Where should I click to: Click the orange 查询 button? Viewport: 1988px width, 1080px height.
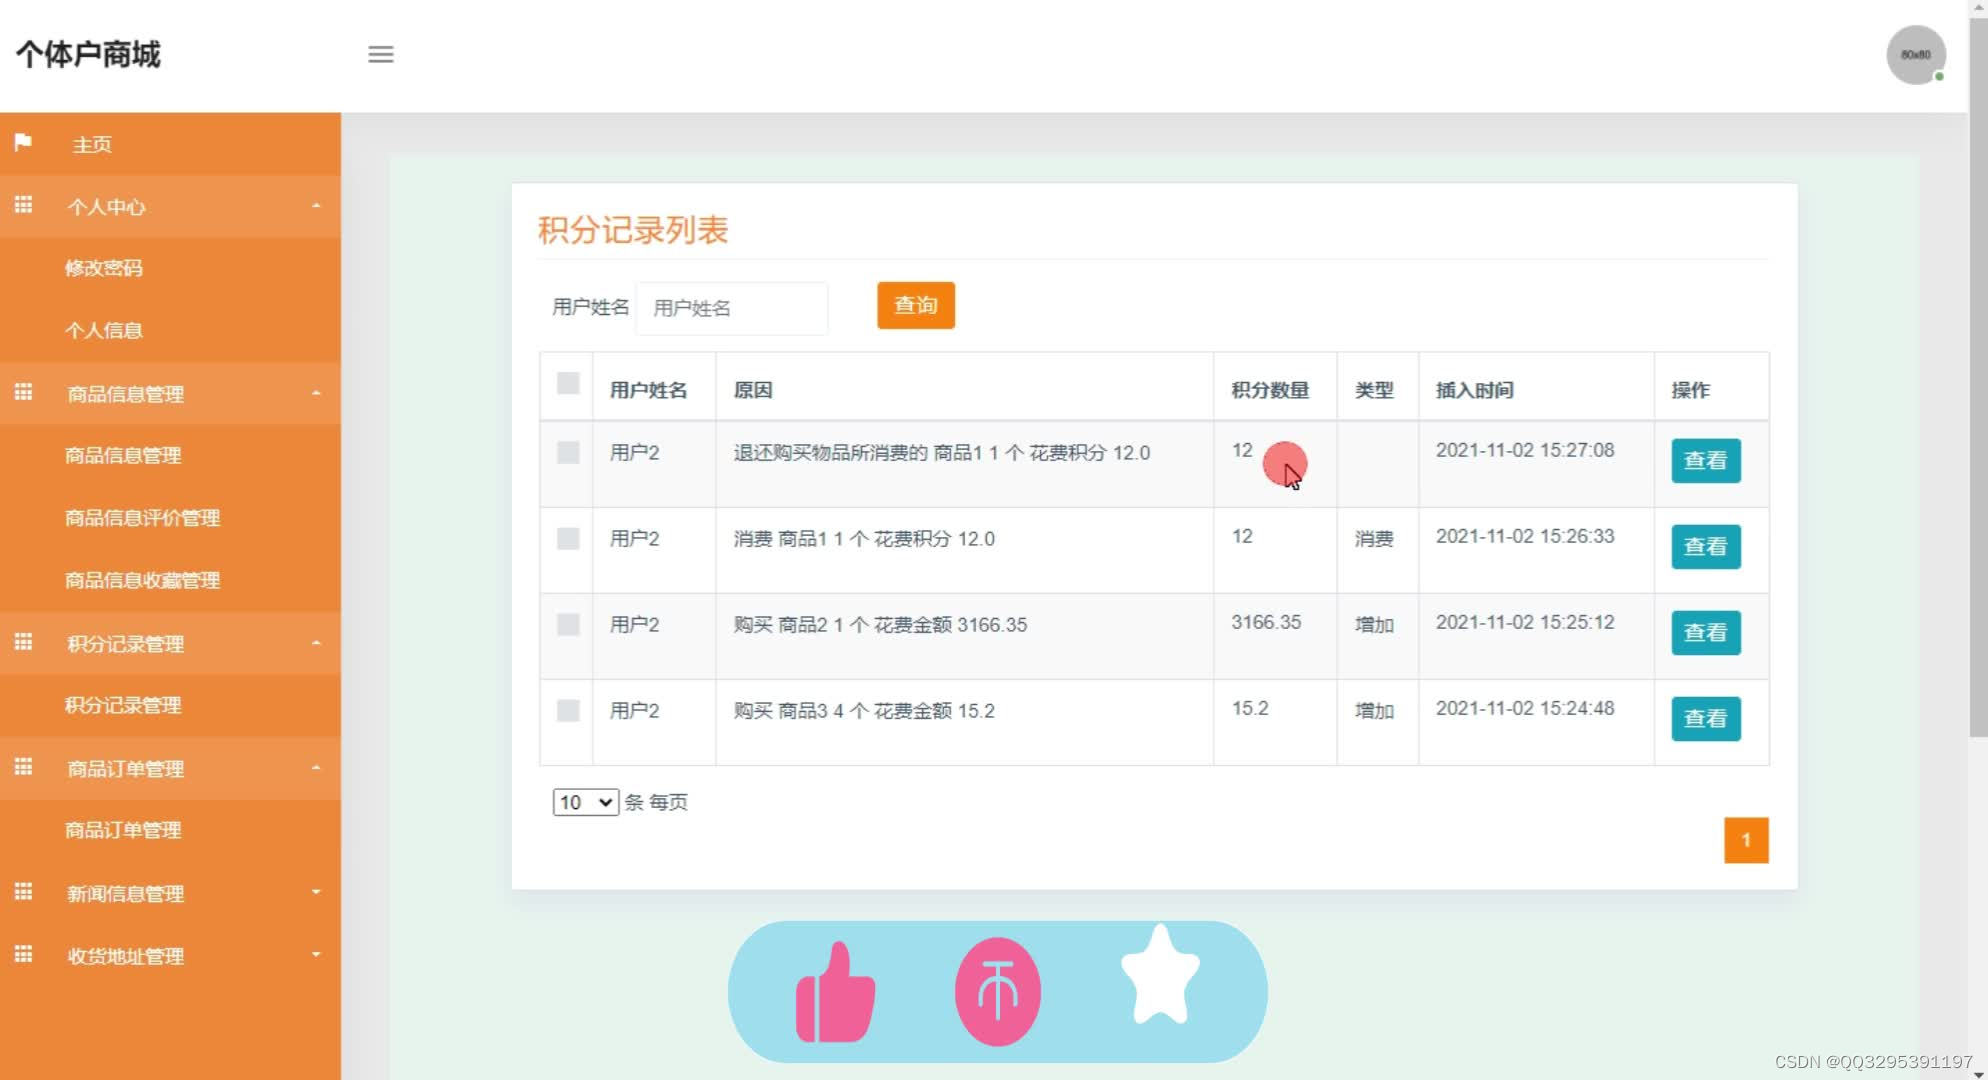pyautogui.click(x=916, y=305)
